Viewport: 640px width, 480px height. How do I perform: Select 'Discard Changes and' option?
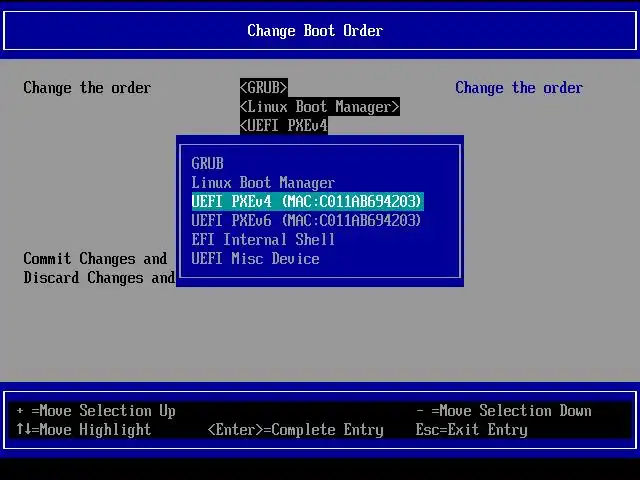[99, 278]
